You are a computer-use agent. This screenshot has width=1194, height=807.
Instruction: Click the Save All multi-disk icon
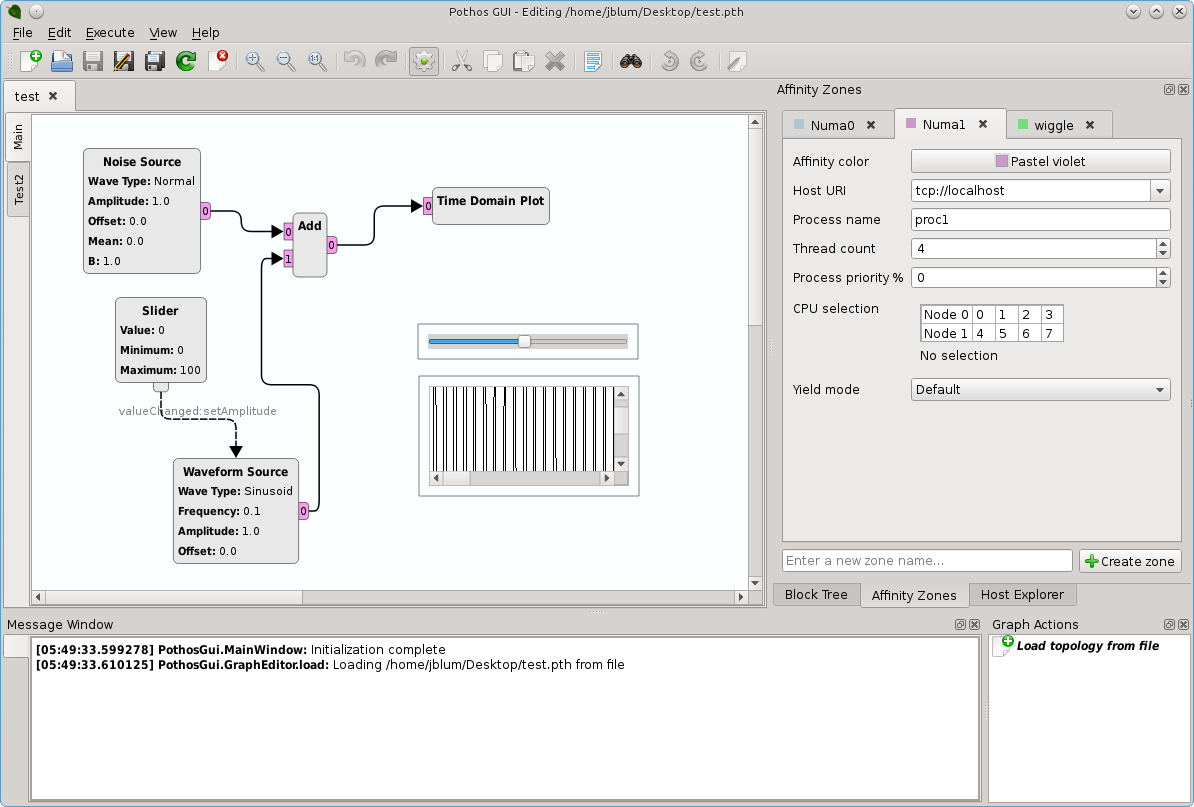(x=155, y=61)
